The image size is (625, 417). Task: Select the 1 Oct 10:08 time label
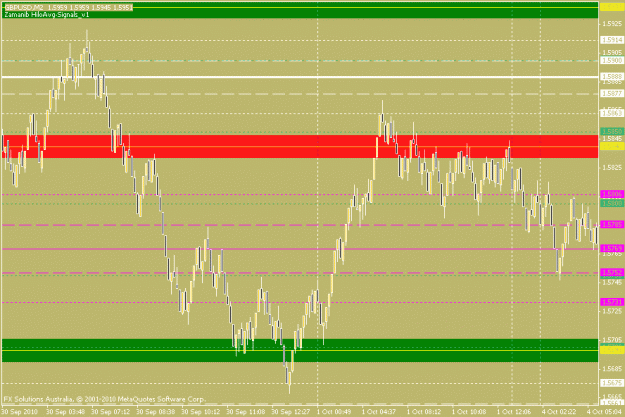[x=469, y=411]
